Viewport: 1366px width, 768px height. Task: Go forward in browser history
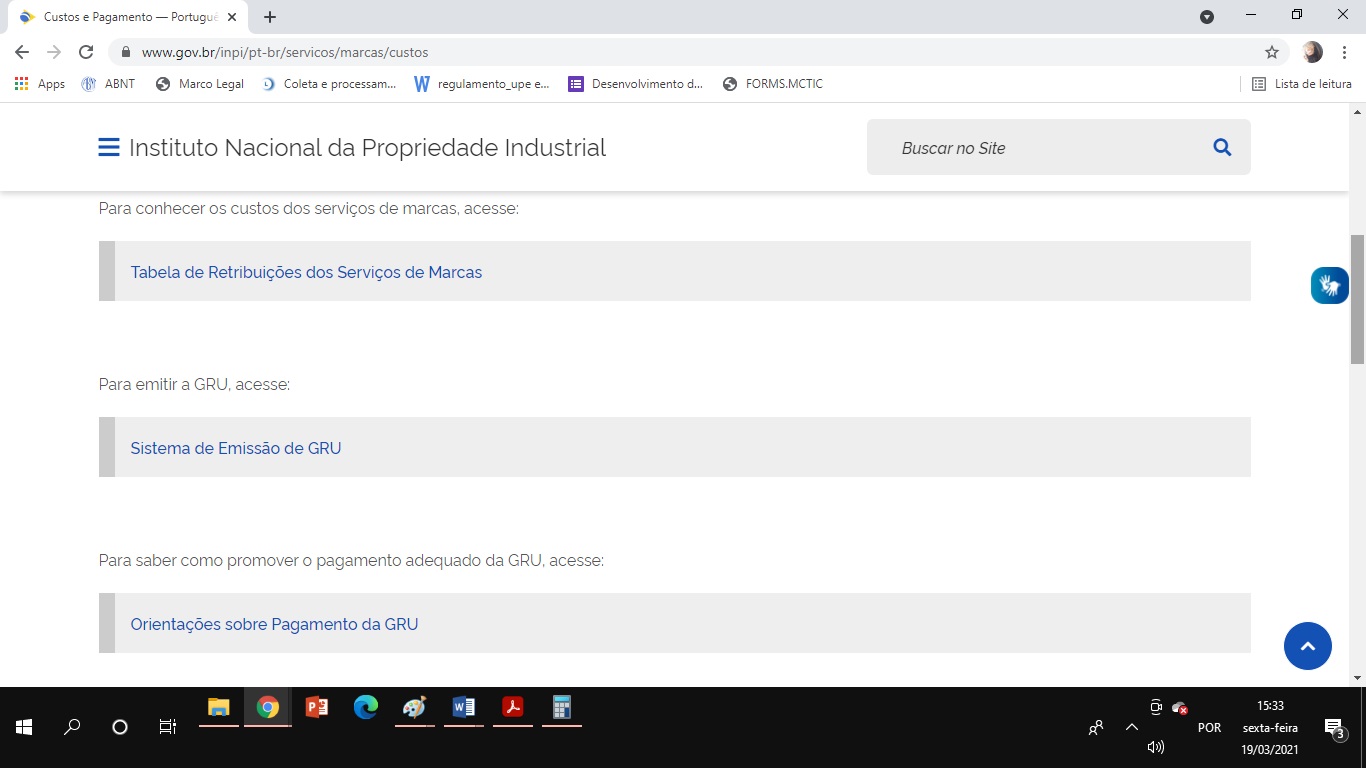pos(54,52)
